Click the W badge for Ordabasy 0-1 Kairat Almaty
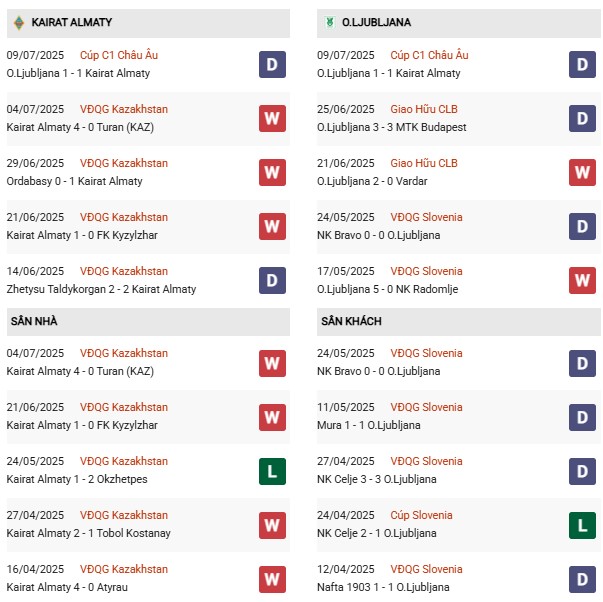The height and width of the screenshot is (602, 603). 272,172
